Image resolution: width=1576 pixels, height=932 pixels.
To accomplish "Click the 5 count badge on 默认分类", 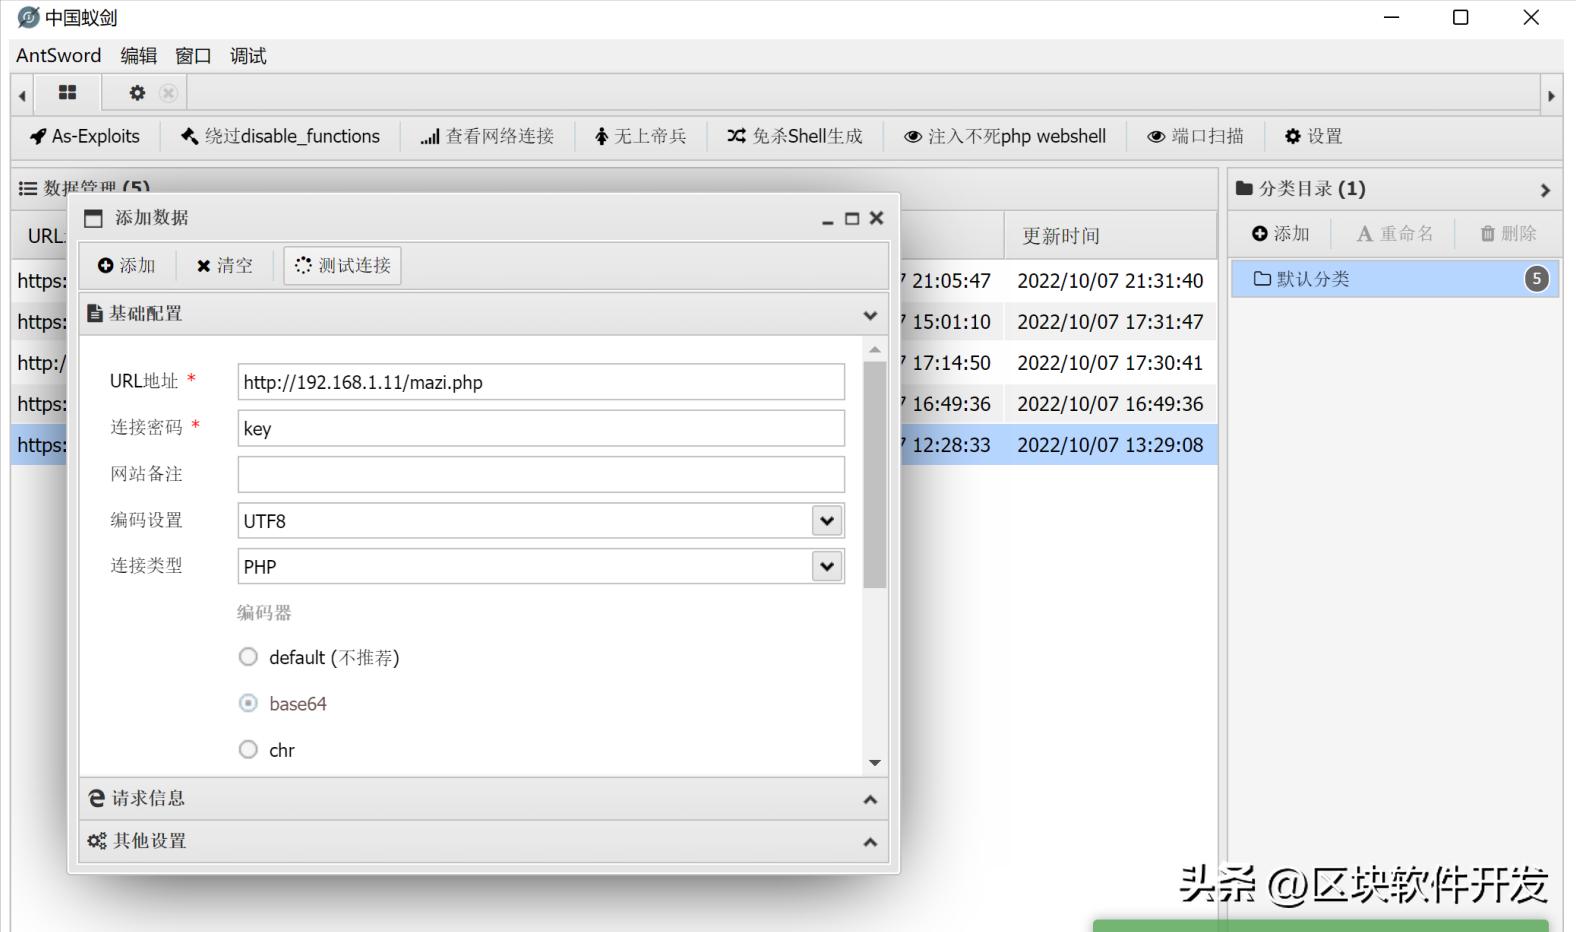I will [x=1537, y=279].
